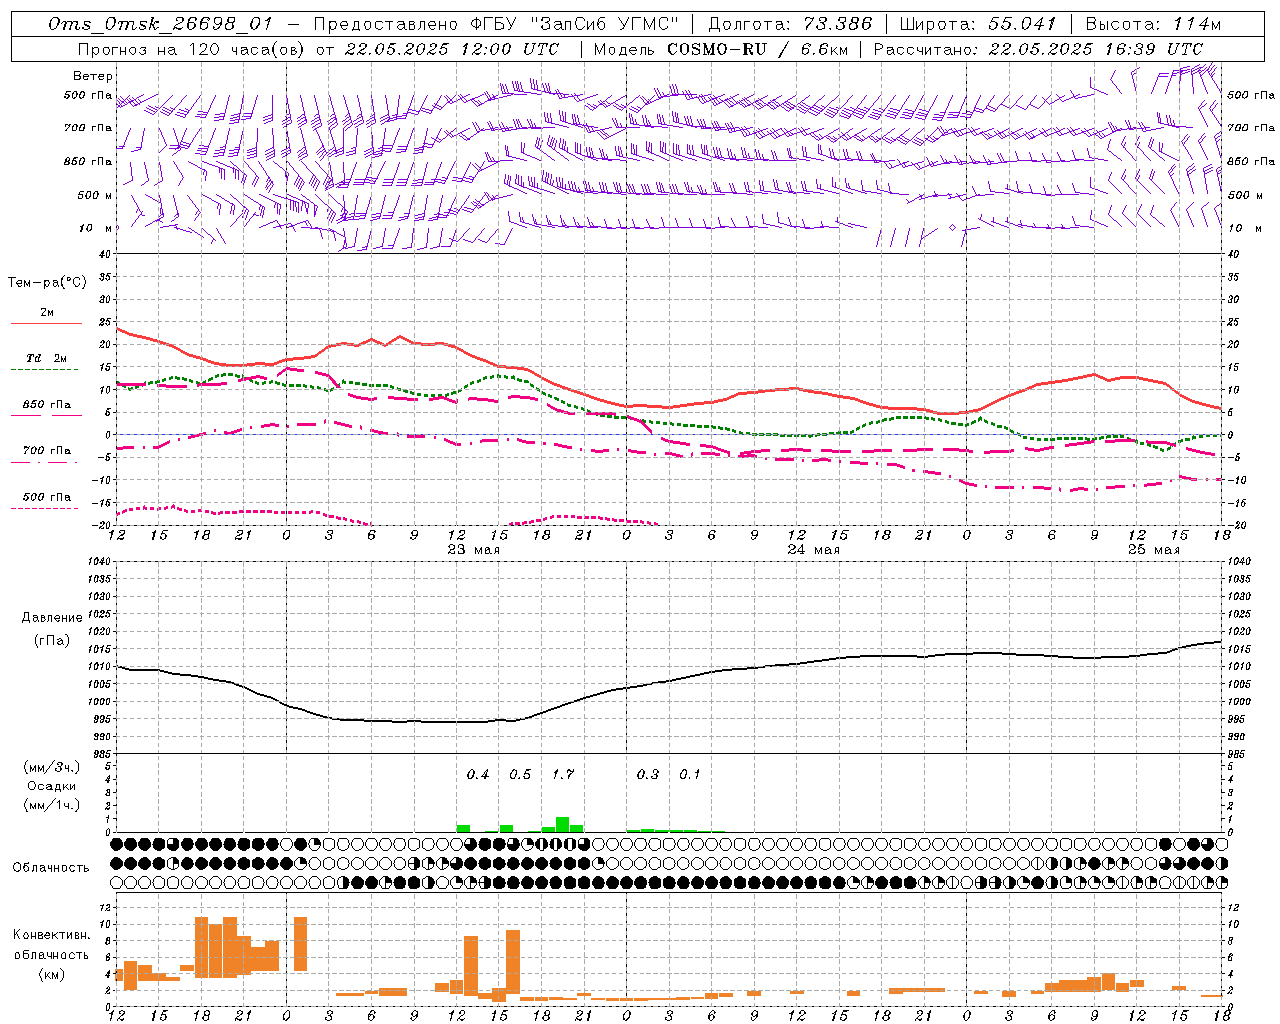1280x1024 pixels.
Task: Select the latitude value "55.041"
Action: (x=1022, y=24)
